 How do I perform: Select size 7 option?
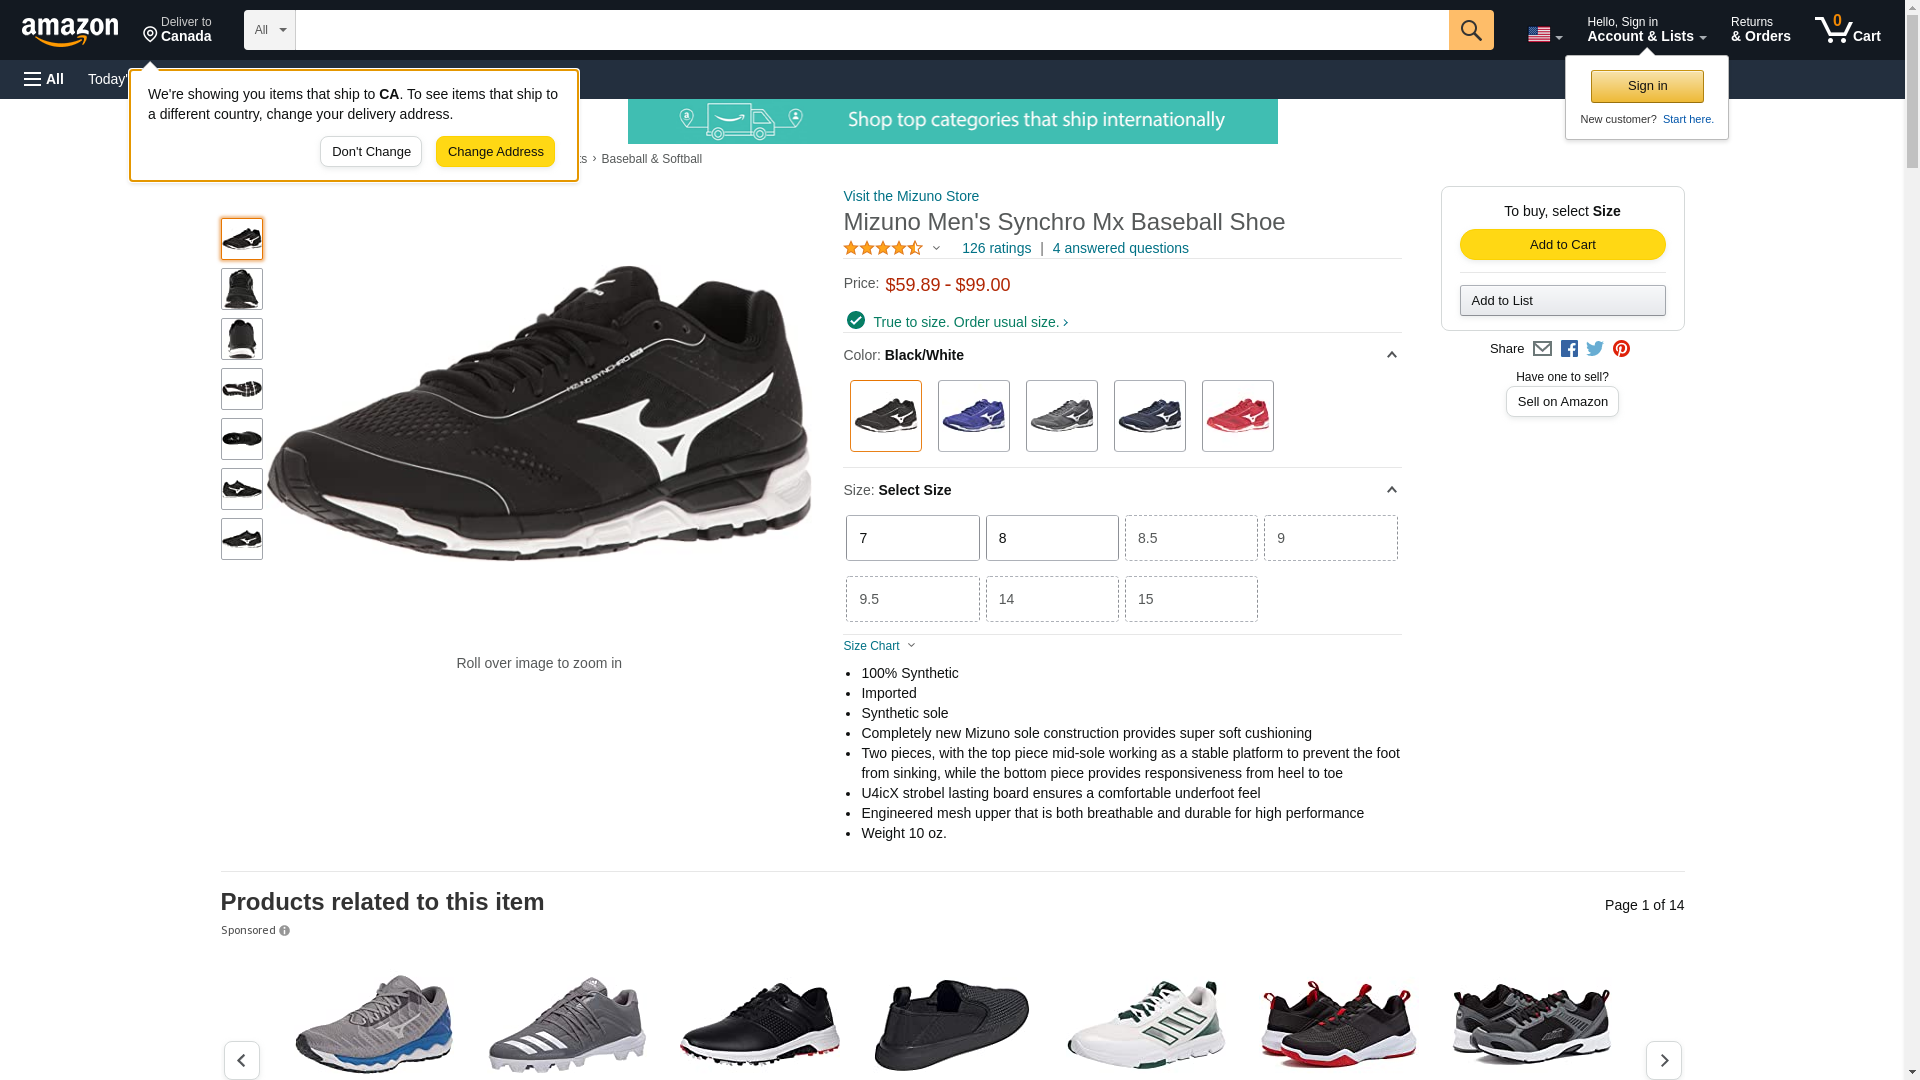point(912,538)
